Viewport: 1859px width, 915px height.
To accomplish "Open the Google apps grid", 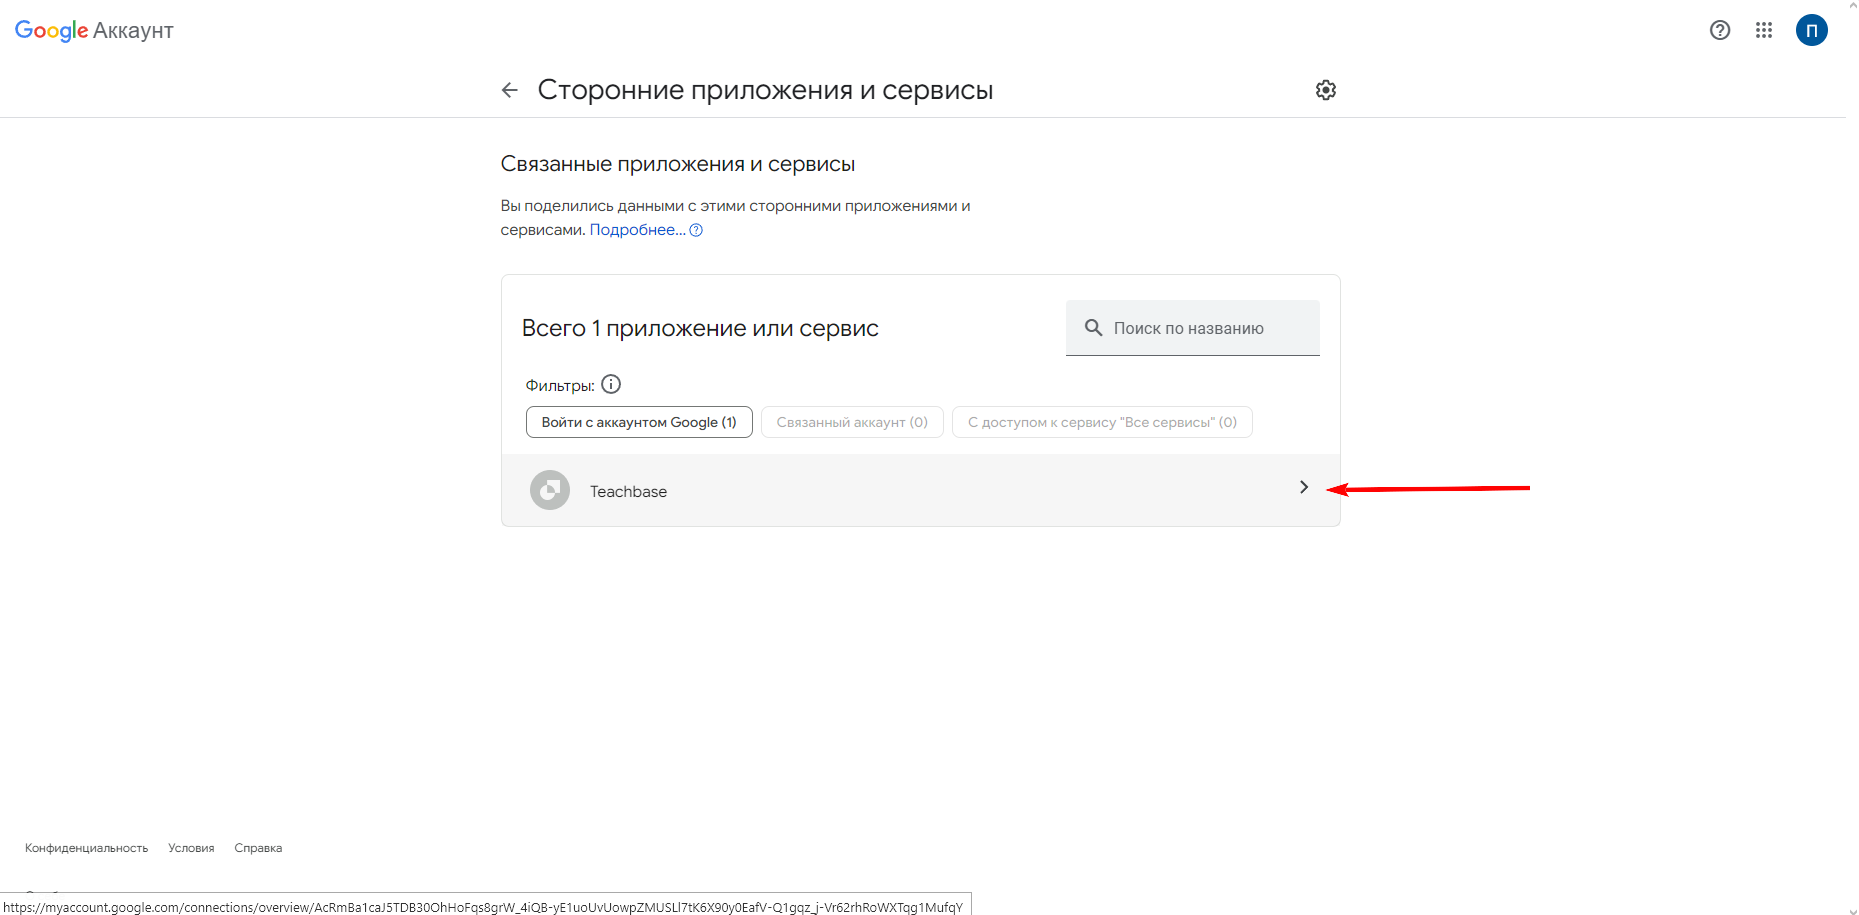I will [1764, 30].
